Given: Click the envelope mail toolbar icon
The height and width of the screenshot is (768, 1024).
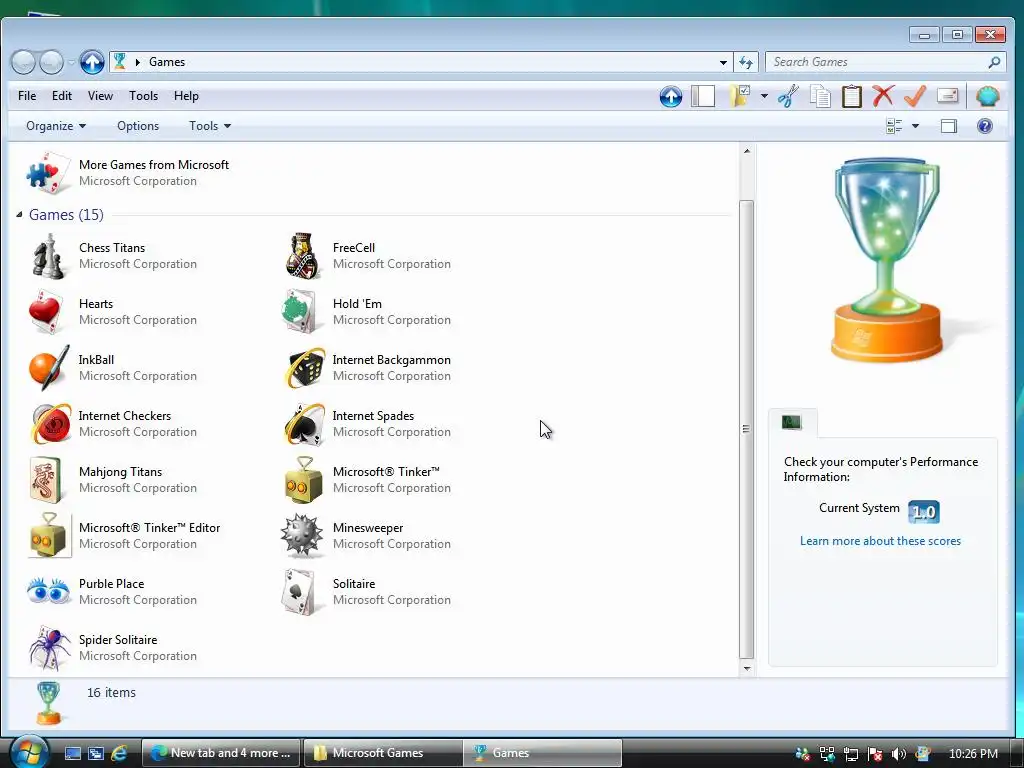Looking at the screenshot, I should click(948, 96).
